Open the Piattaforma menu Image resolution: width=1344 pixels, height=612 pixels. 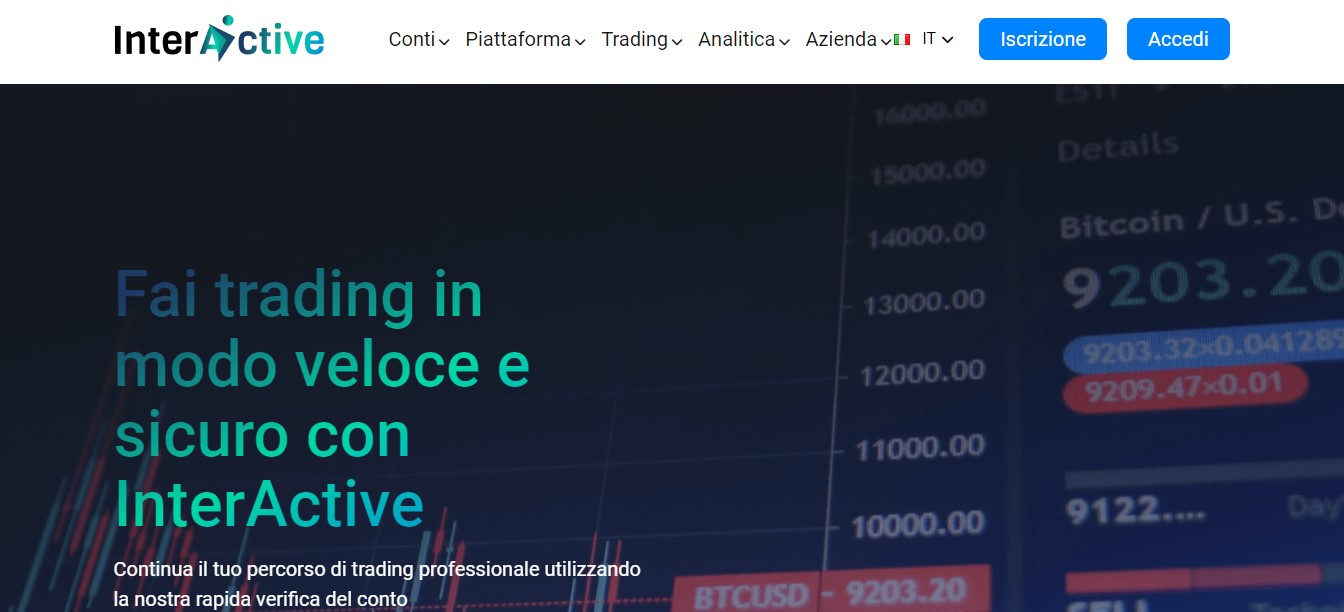(517, 40)
